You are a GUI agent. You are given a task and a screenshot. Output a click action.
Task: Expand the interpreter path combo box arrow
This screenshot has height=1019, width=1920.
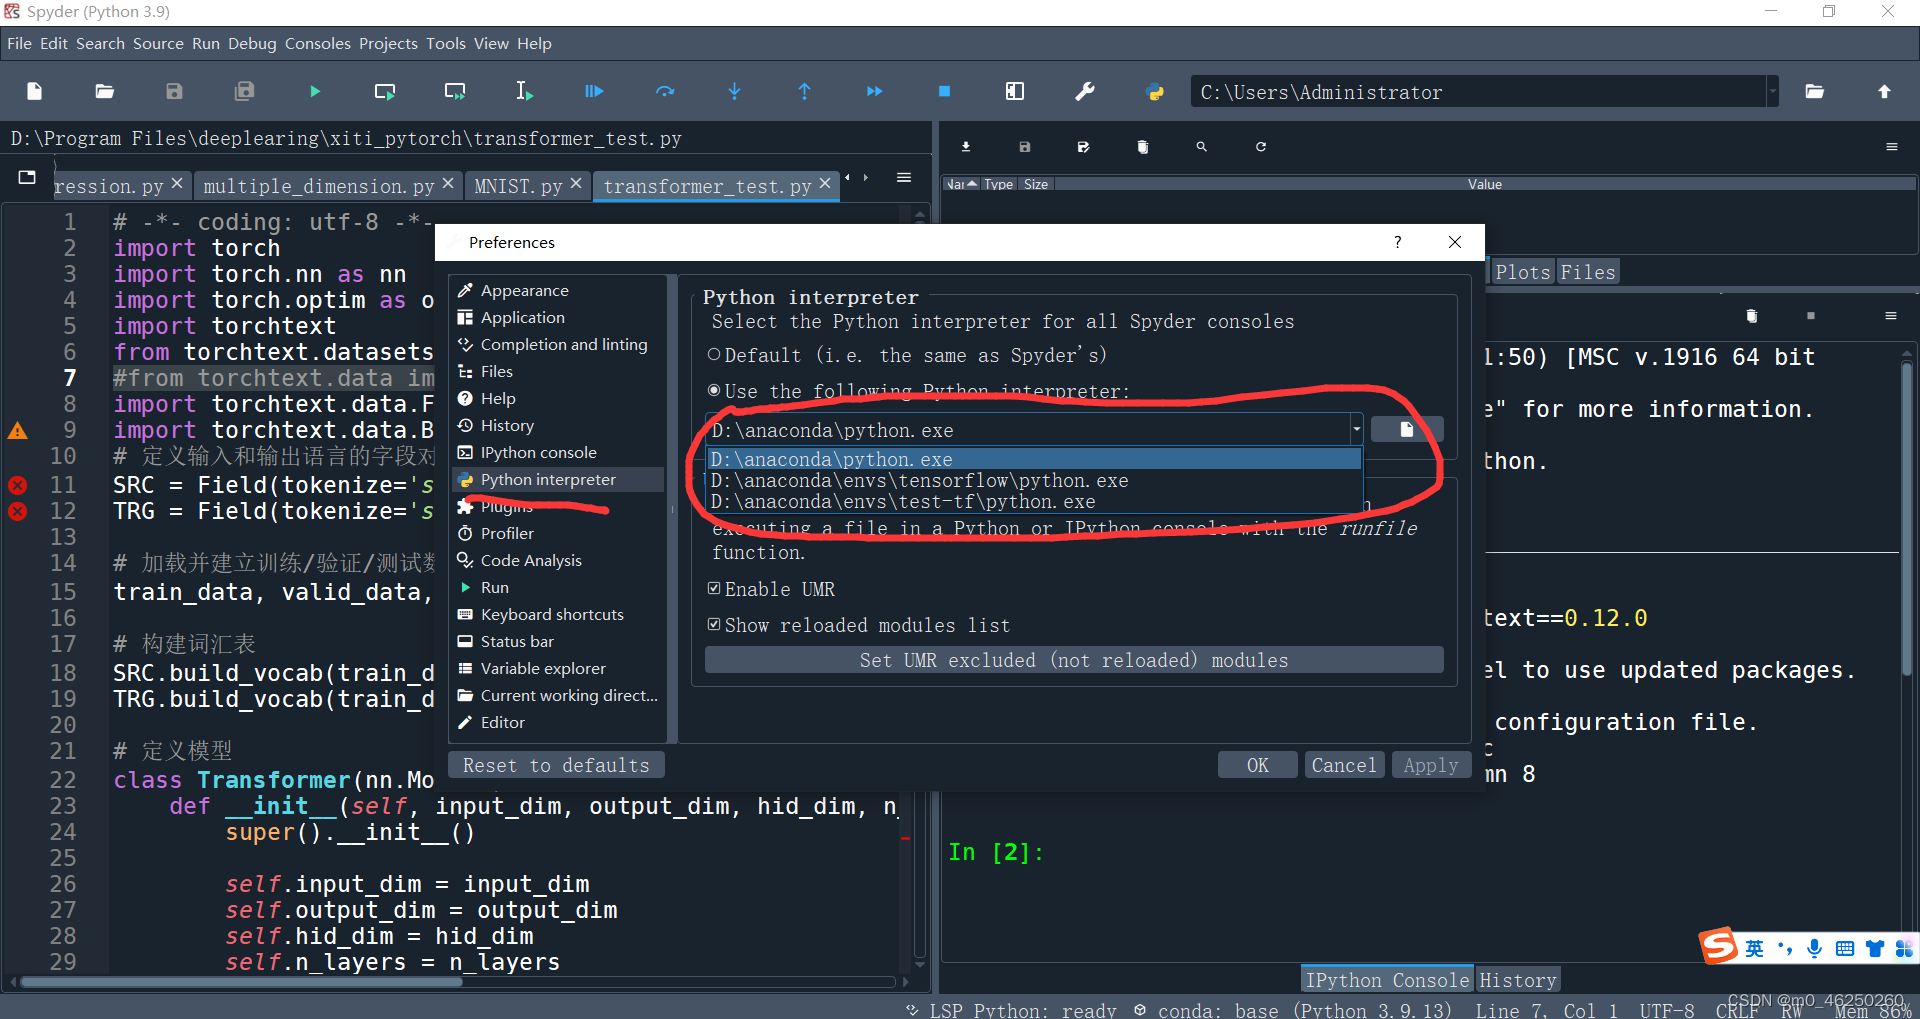[x=1356, y=429]
